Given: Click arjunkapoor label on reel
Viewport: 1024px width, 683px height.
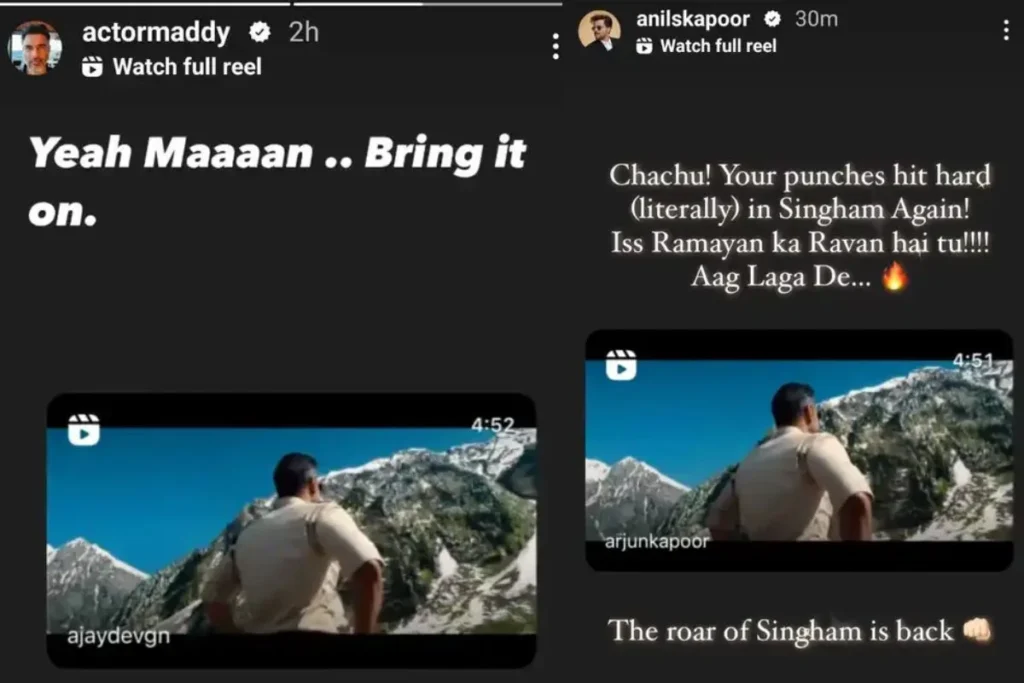Looking at the screenshot, I should point(656,541).
